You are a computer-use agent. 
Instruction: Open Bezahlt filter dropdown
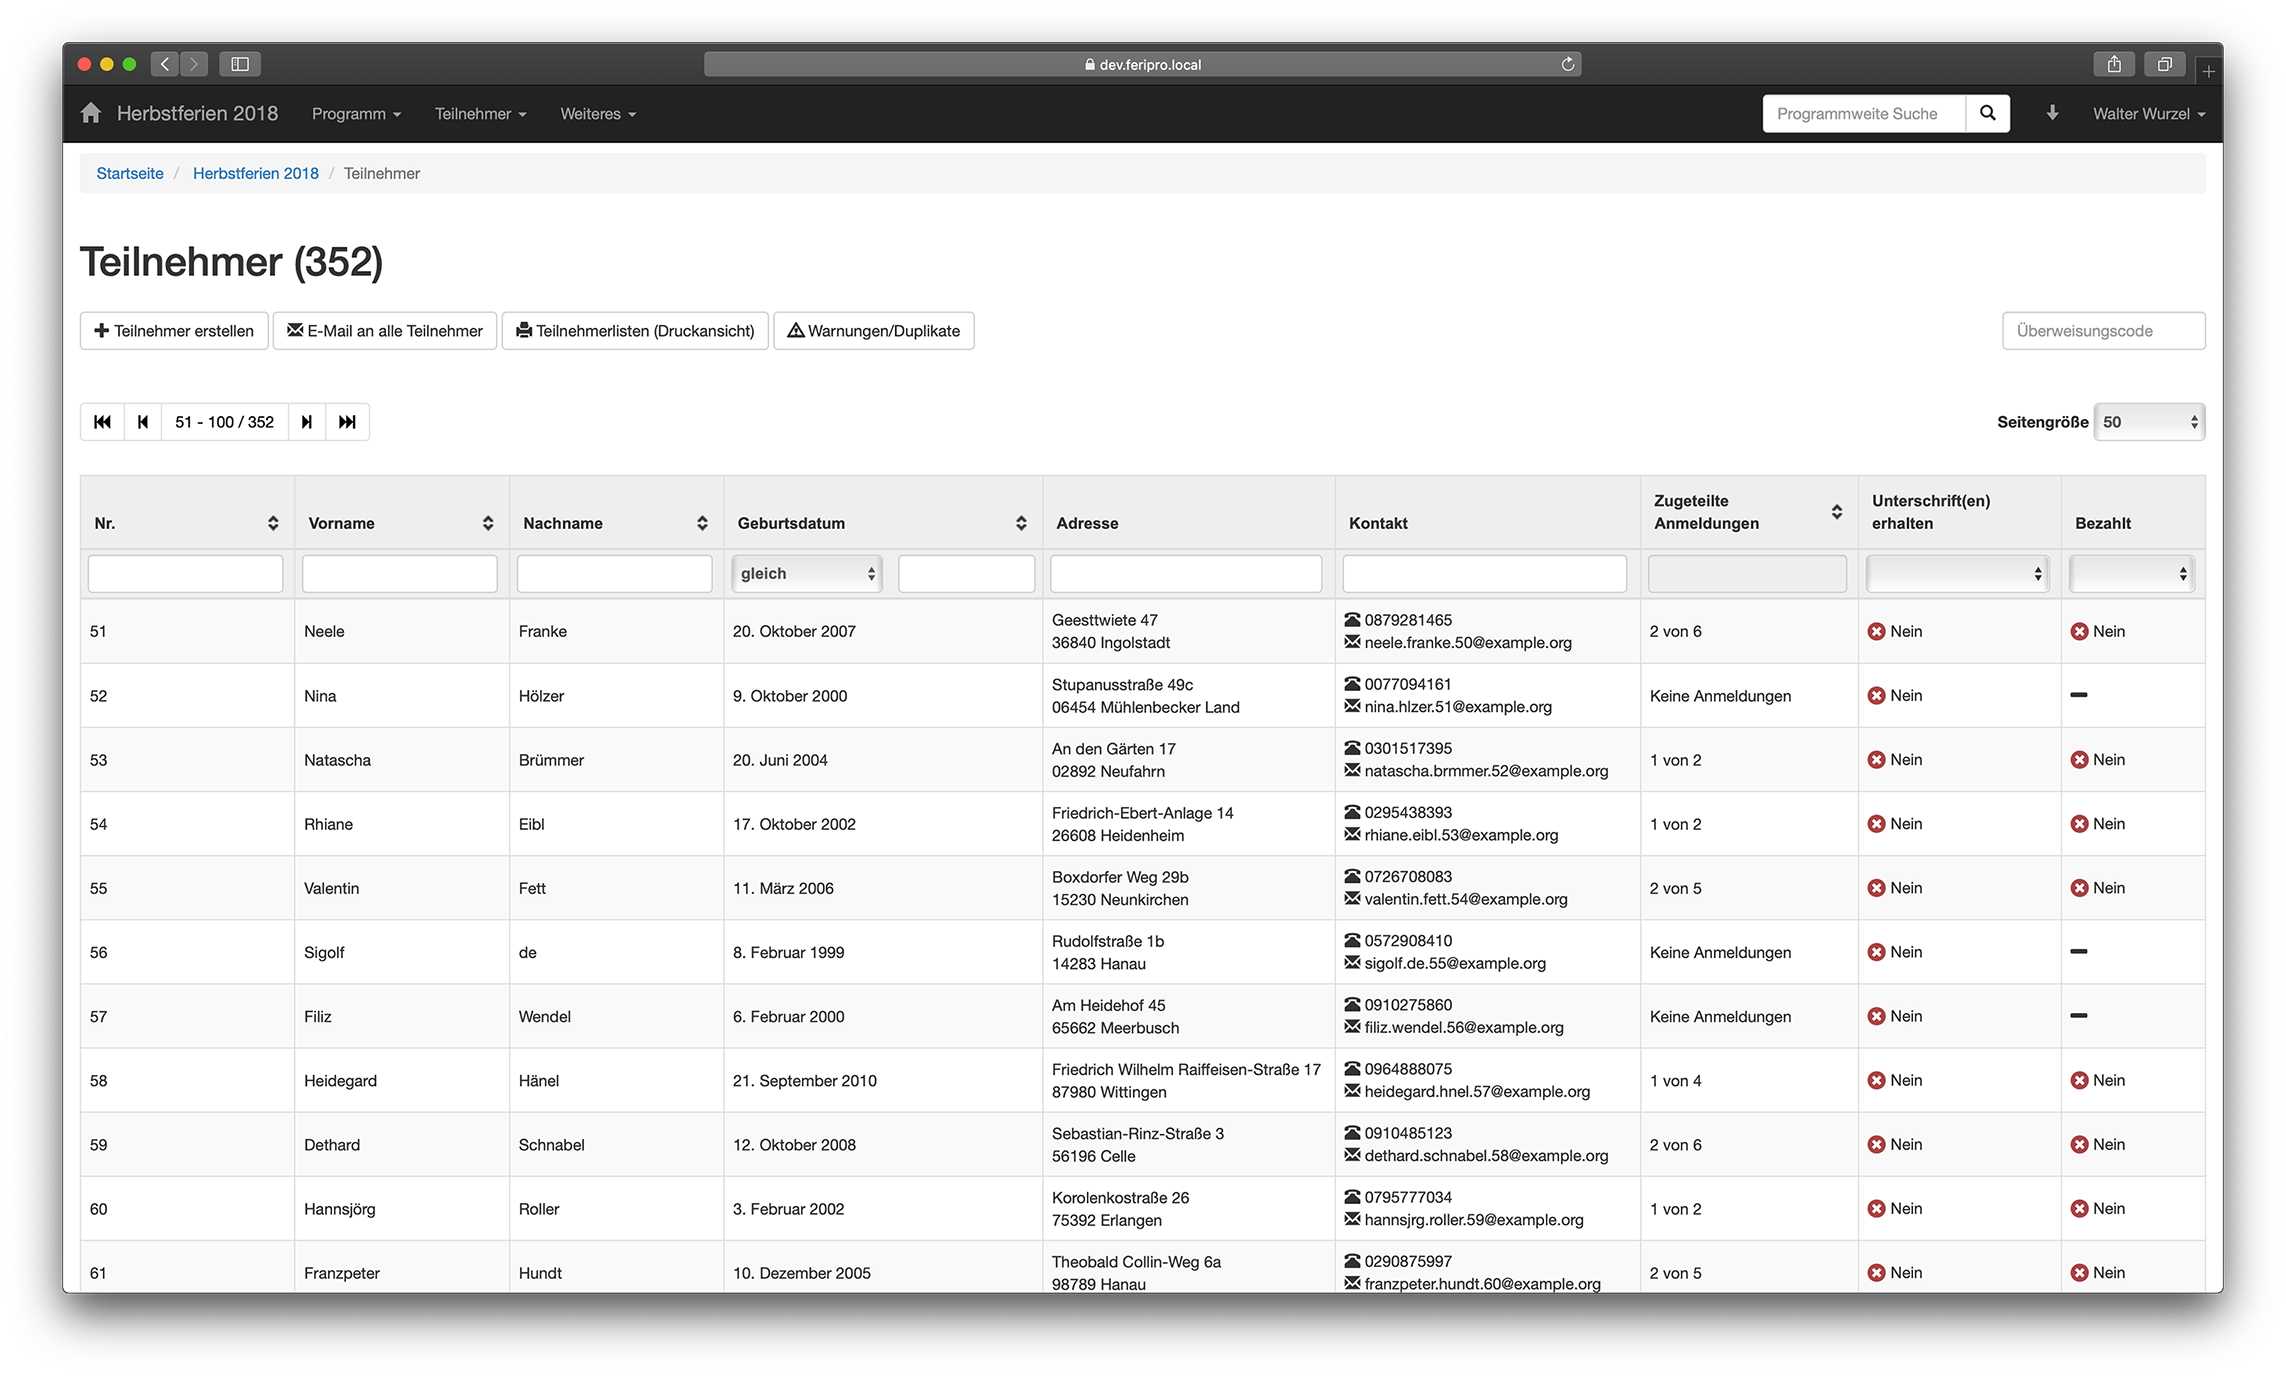pos(2131,574)
